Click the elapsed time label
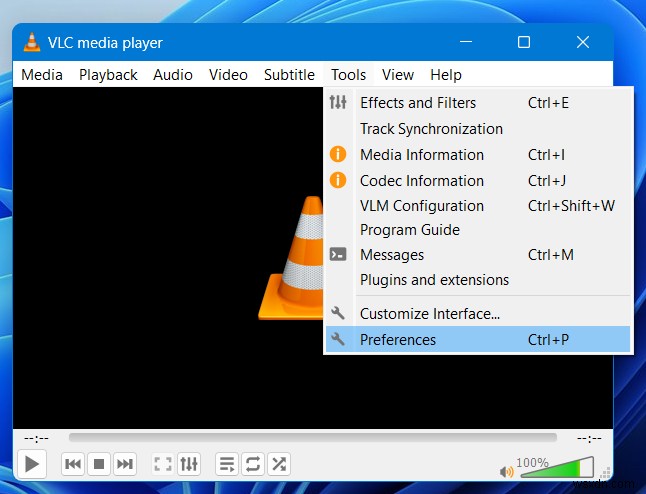This screenshot has height=494, width=646. click(36, 438)
